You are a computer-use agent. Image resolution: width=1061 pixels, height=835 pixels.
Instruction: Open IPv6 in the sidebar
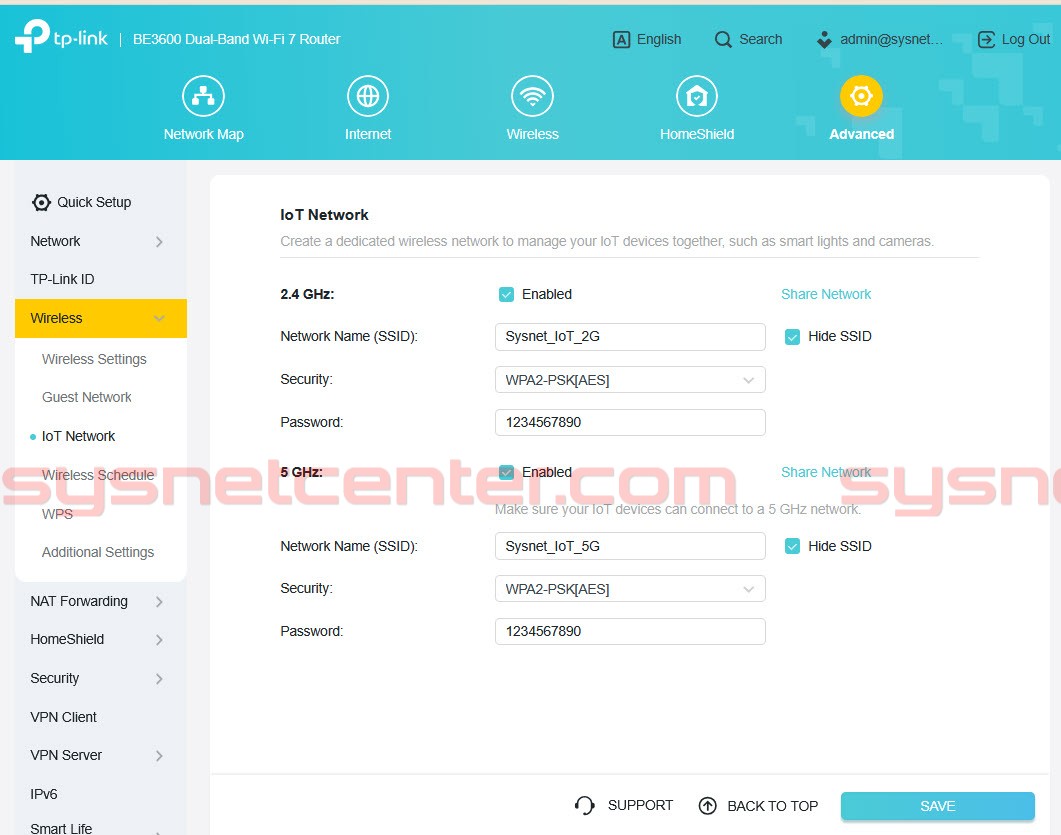(x=43, y=794)
